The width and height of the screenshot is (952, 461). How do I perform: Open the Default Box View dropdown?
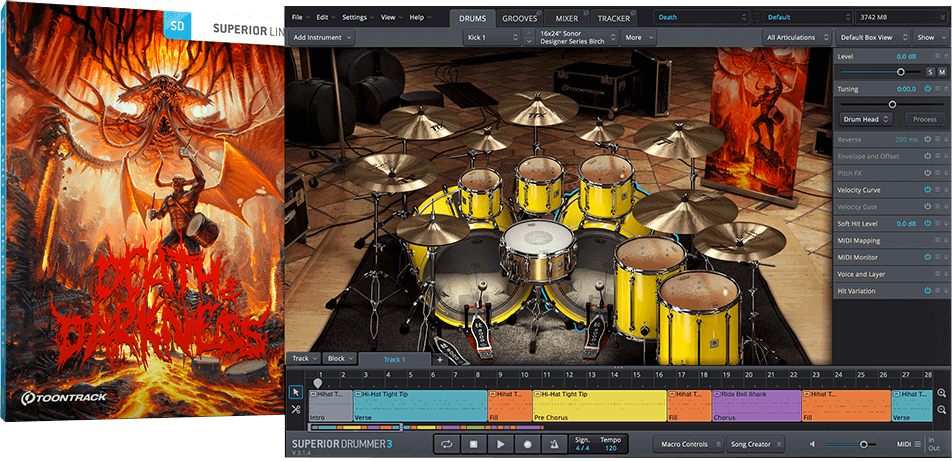point(872,37)
